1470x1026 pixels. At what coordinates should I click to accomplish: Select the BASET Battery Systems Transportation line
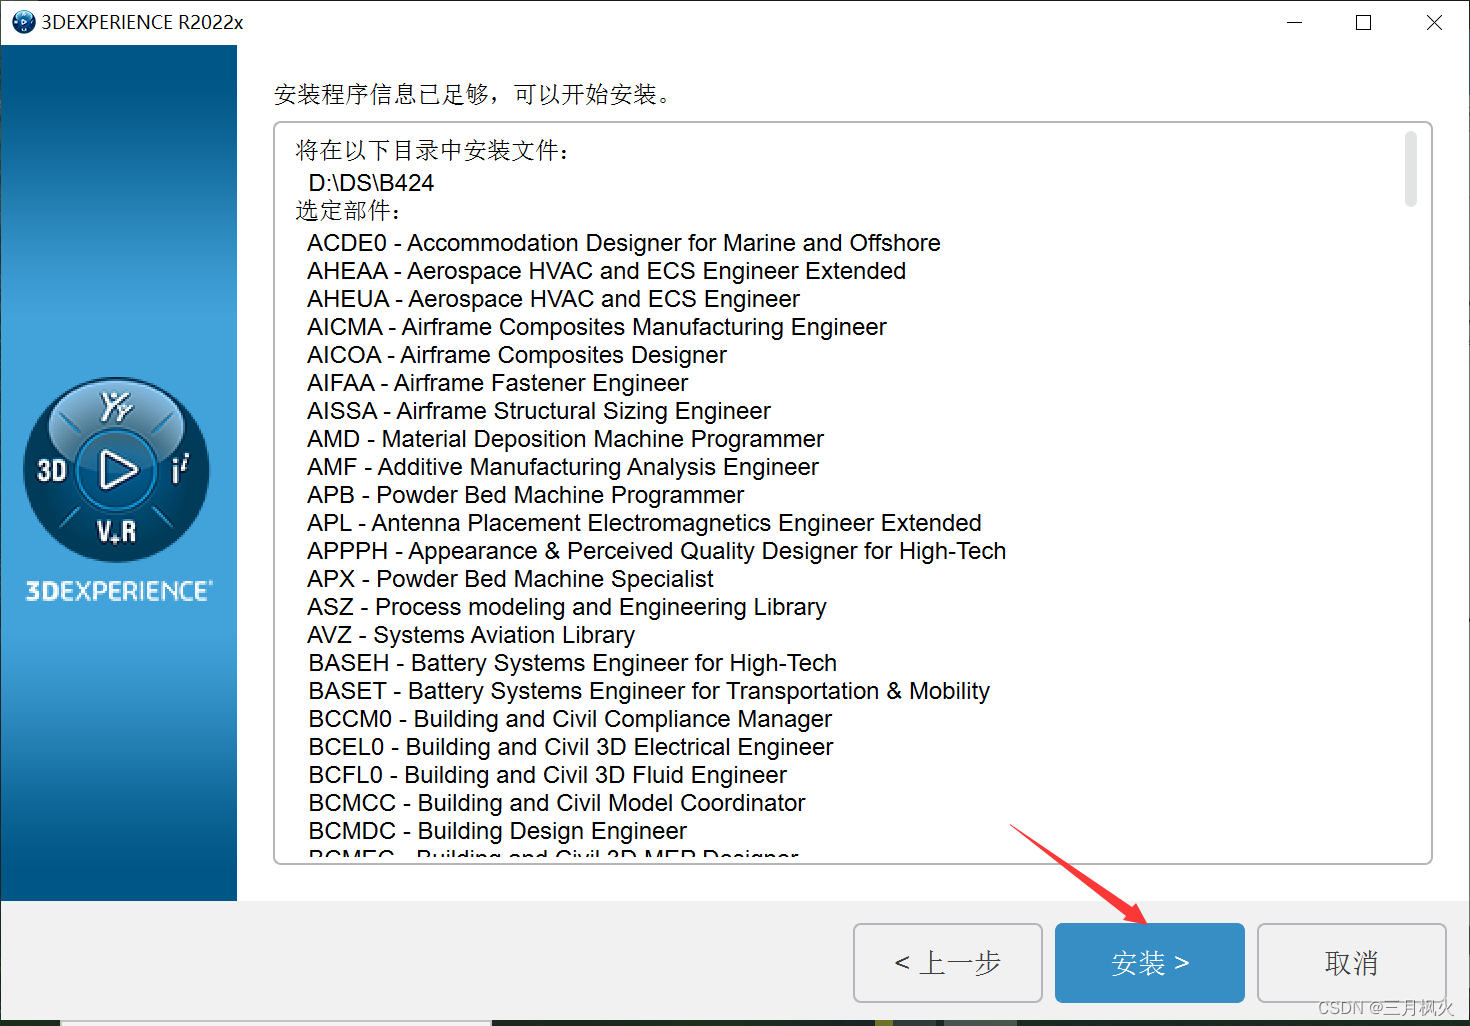[x=650, y=691]
